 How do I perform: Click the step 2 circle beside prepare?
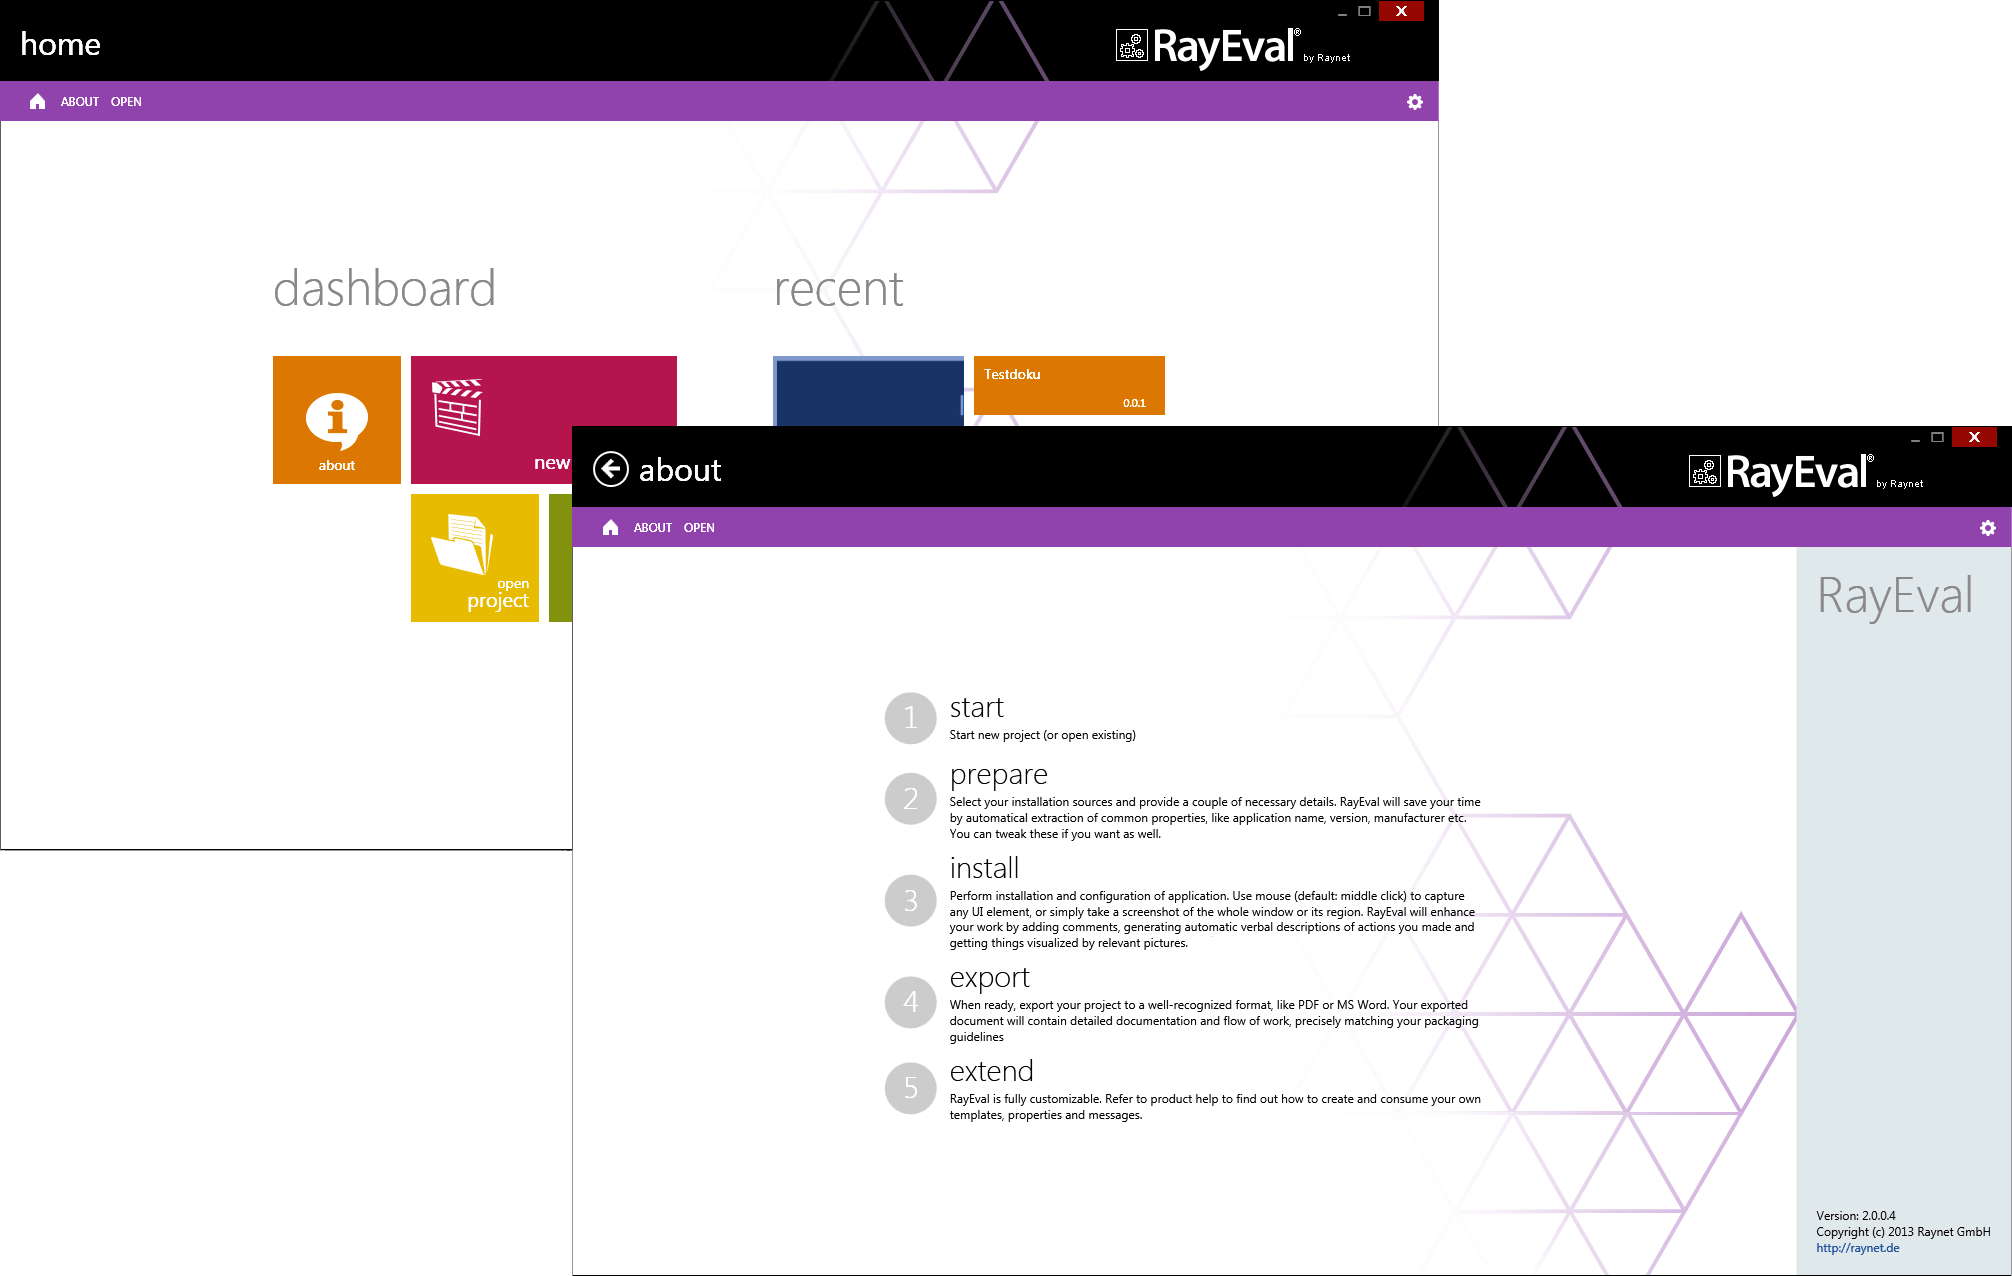point(910,798)
